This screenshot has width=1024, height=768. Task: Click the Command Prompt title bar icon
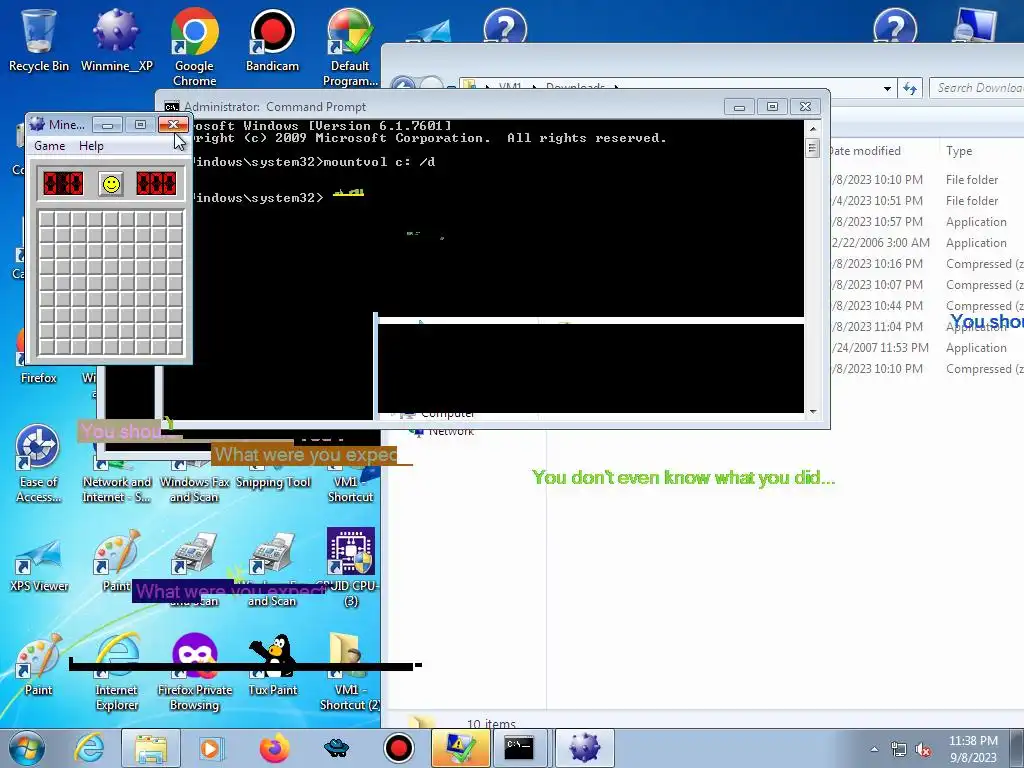tap(172, 106)
